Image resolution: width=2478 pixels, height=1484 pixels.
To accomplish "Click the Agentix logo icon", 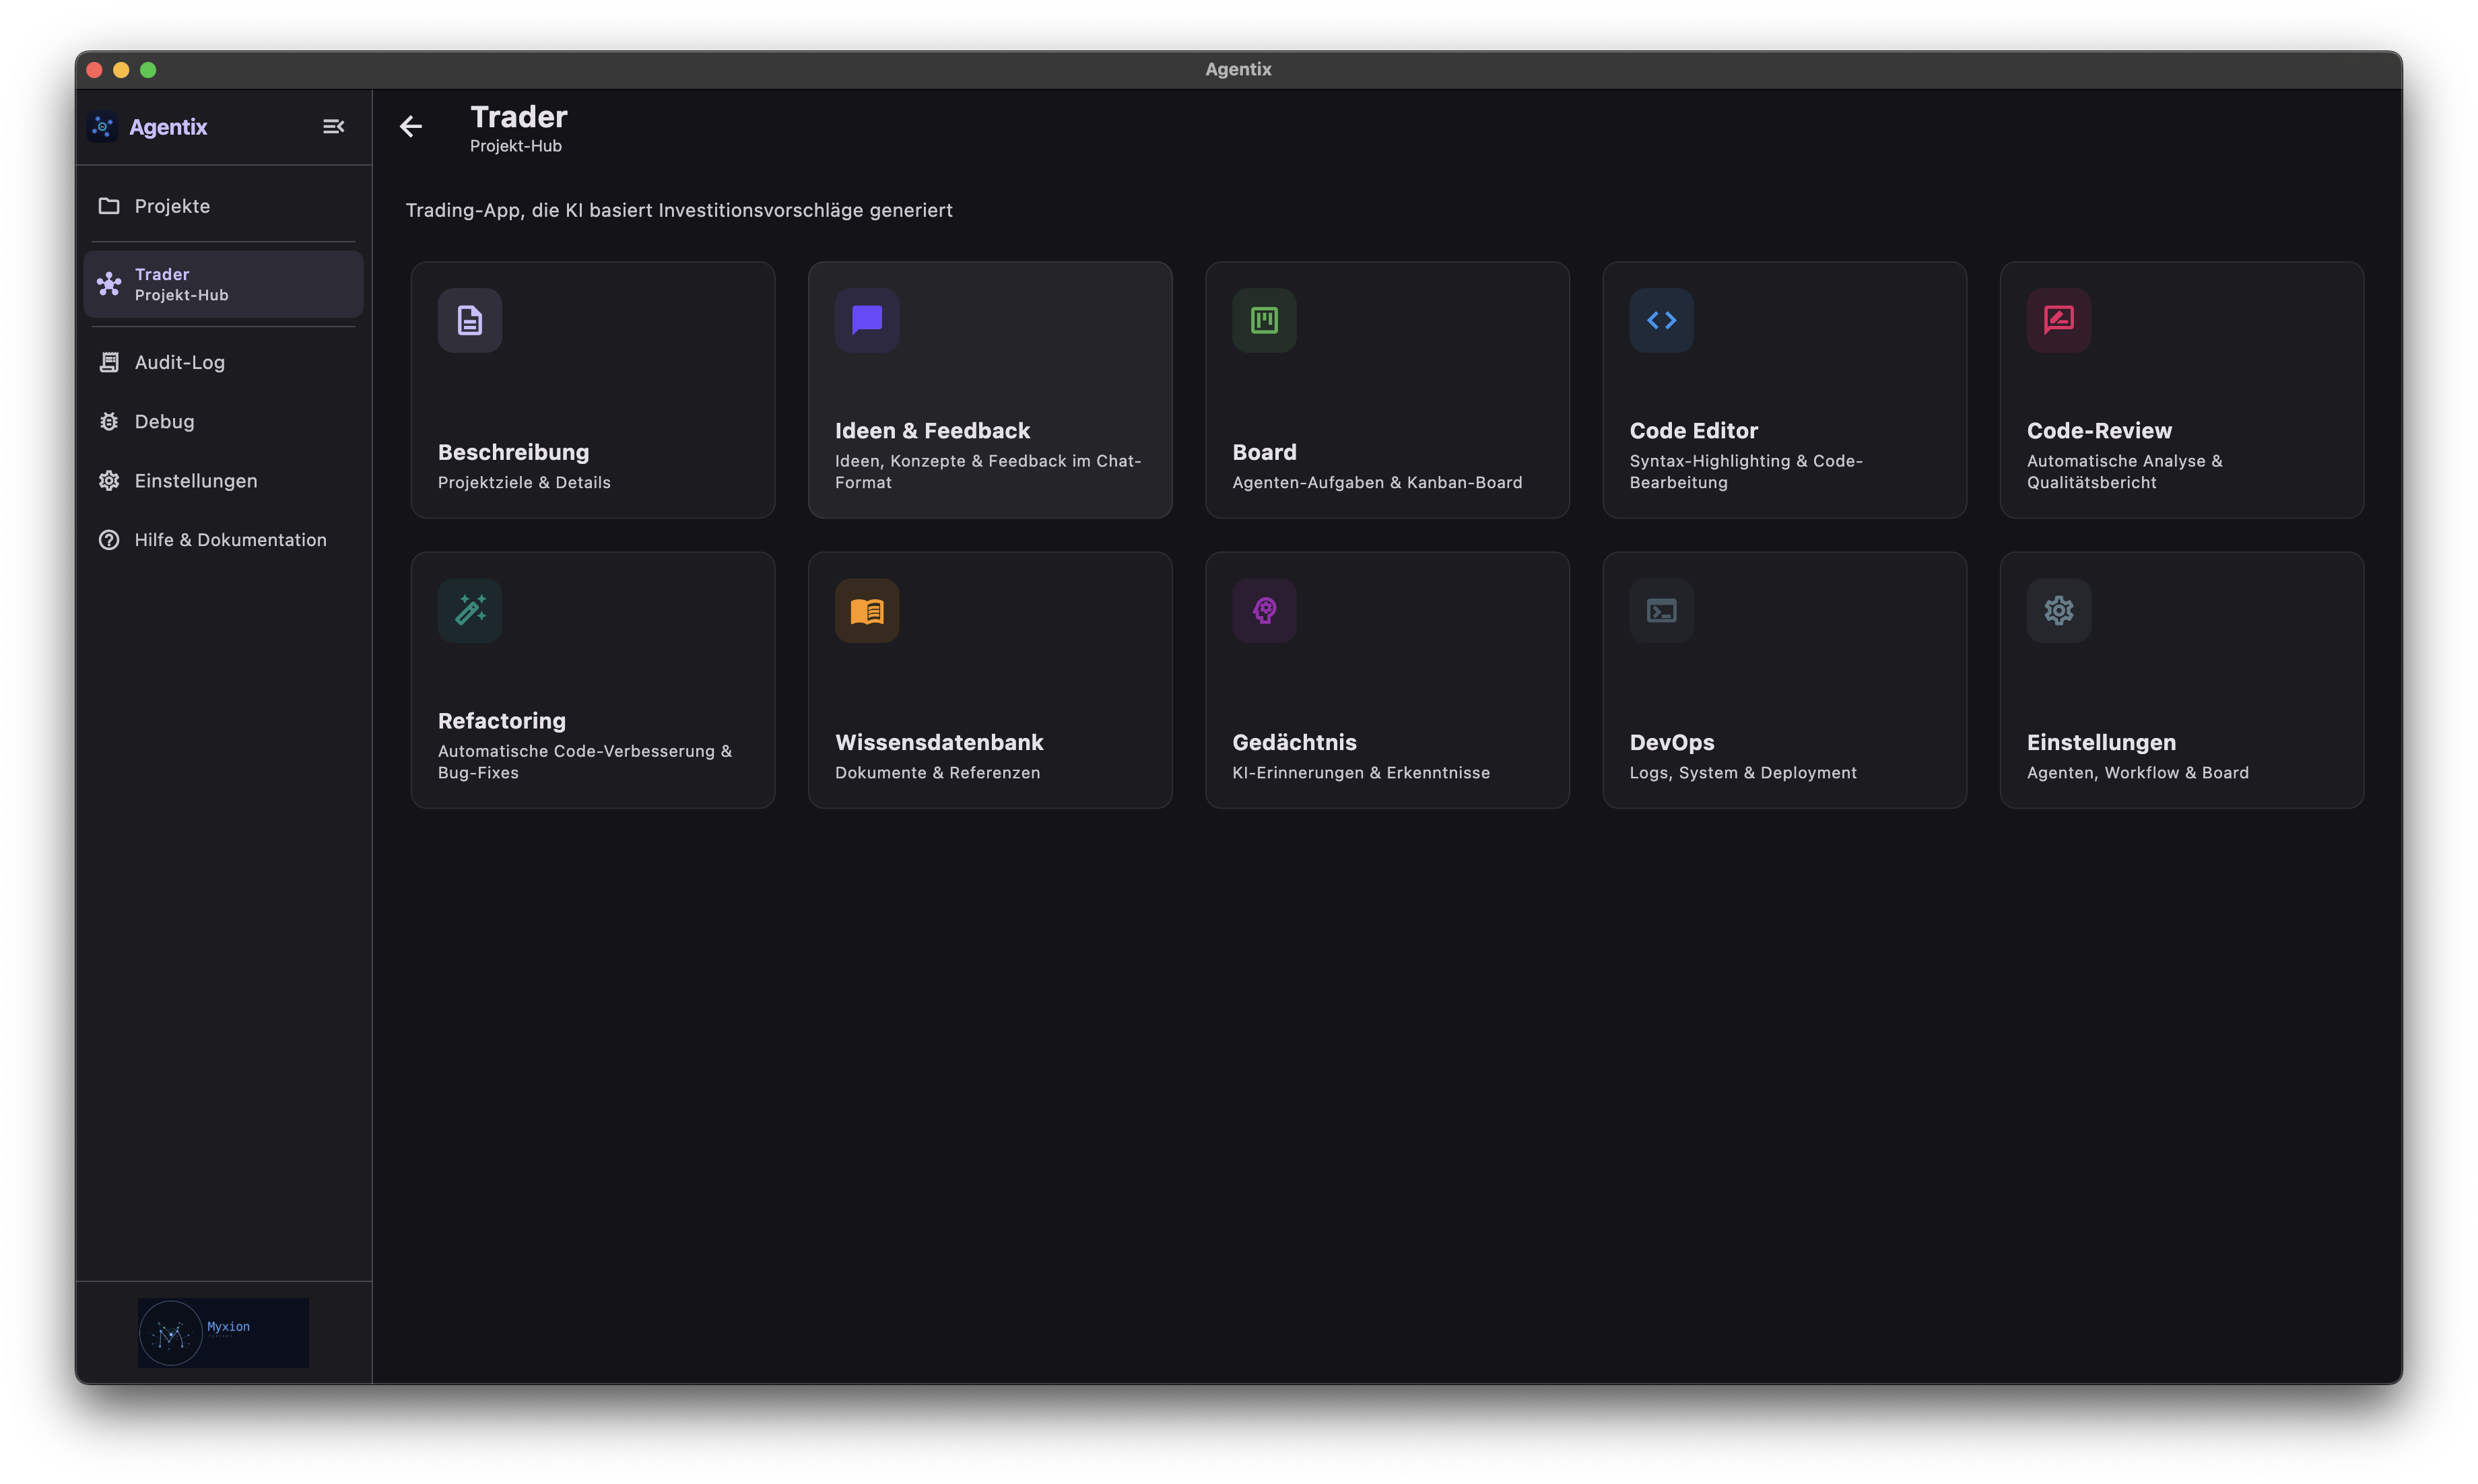I will [102, 126].
